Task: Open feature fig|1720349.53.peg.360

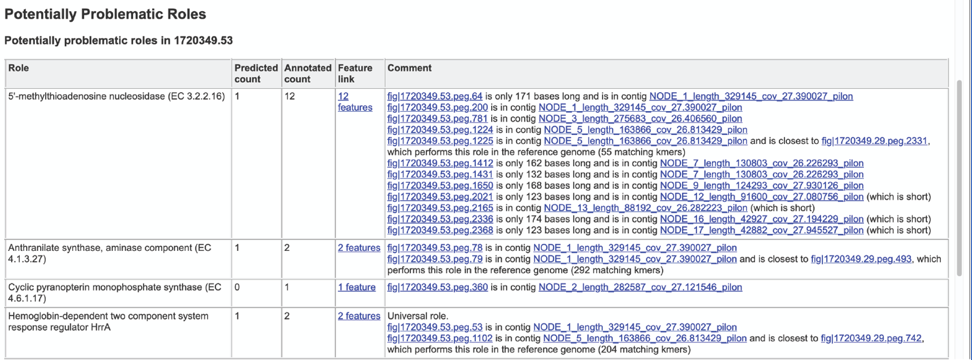Action: pos(438,288)
